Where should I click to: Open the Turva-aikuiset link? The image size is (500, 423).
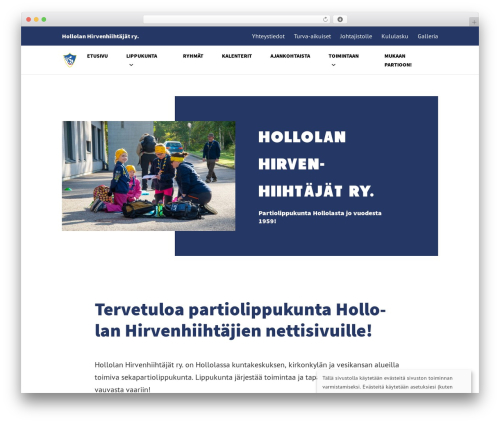click(x=312, y=36)
